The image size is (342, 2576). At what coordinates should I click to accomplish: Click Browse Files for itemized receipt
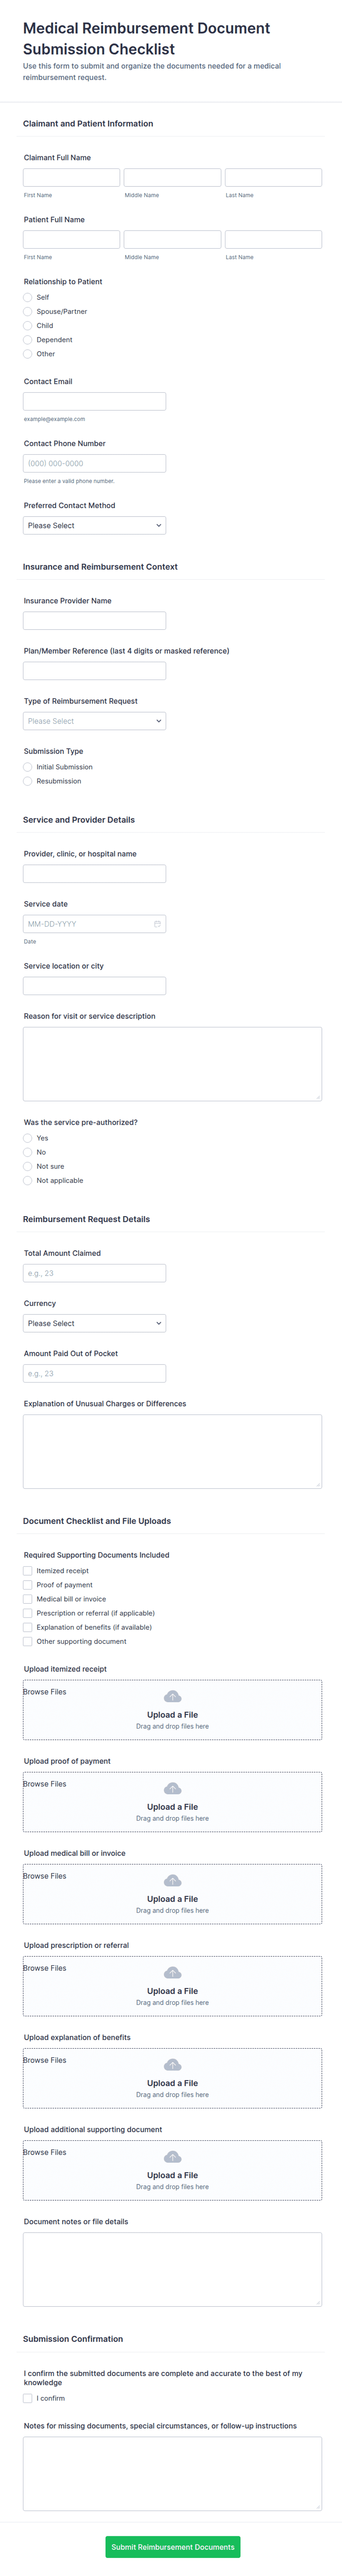(x=45, y=1692)
